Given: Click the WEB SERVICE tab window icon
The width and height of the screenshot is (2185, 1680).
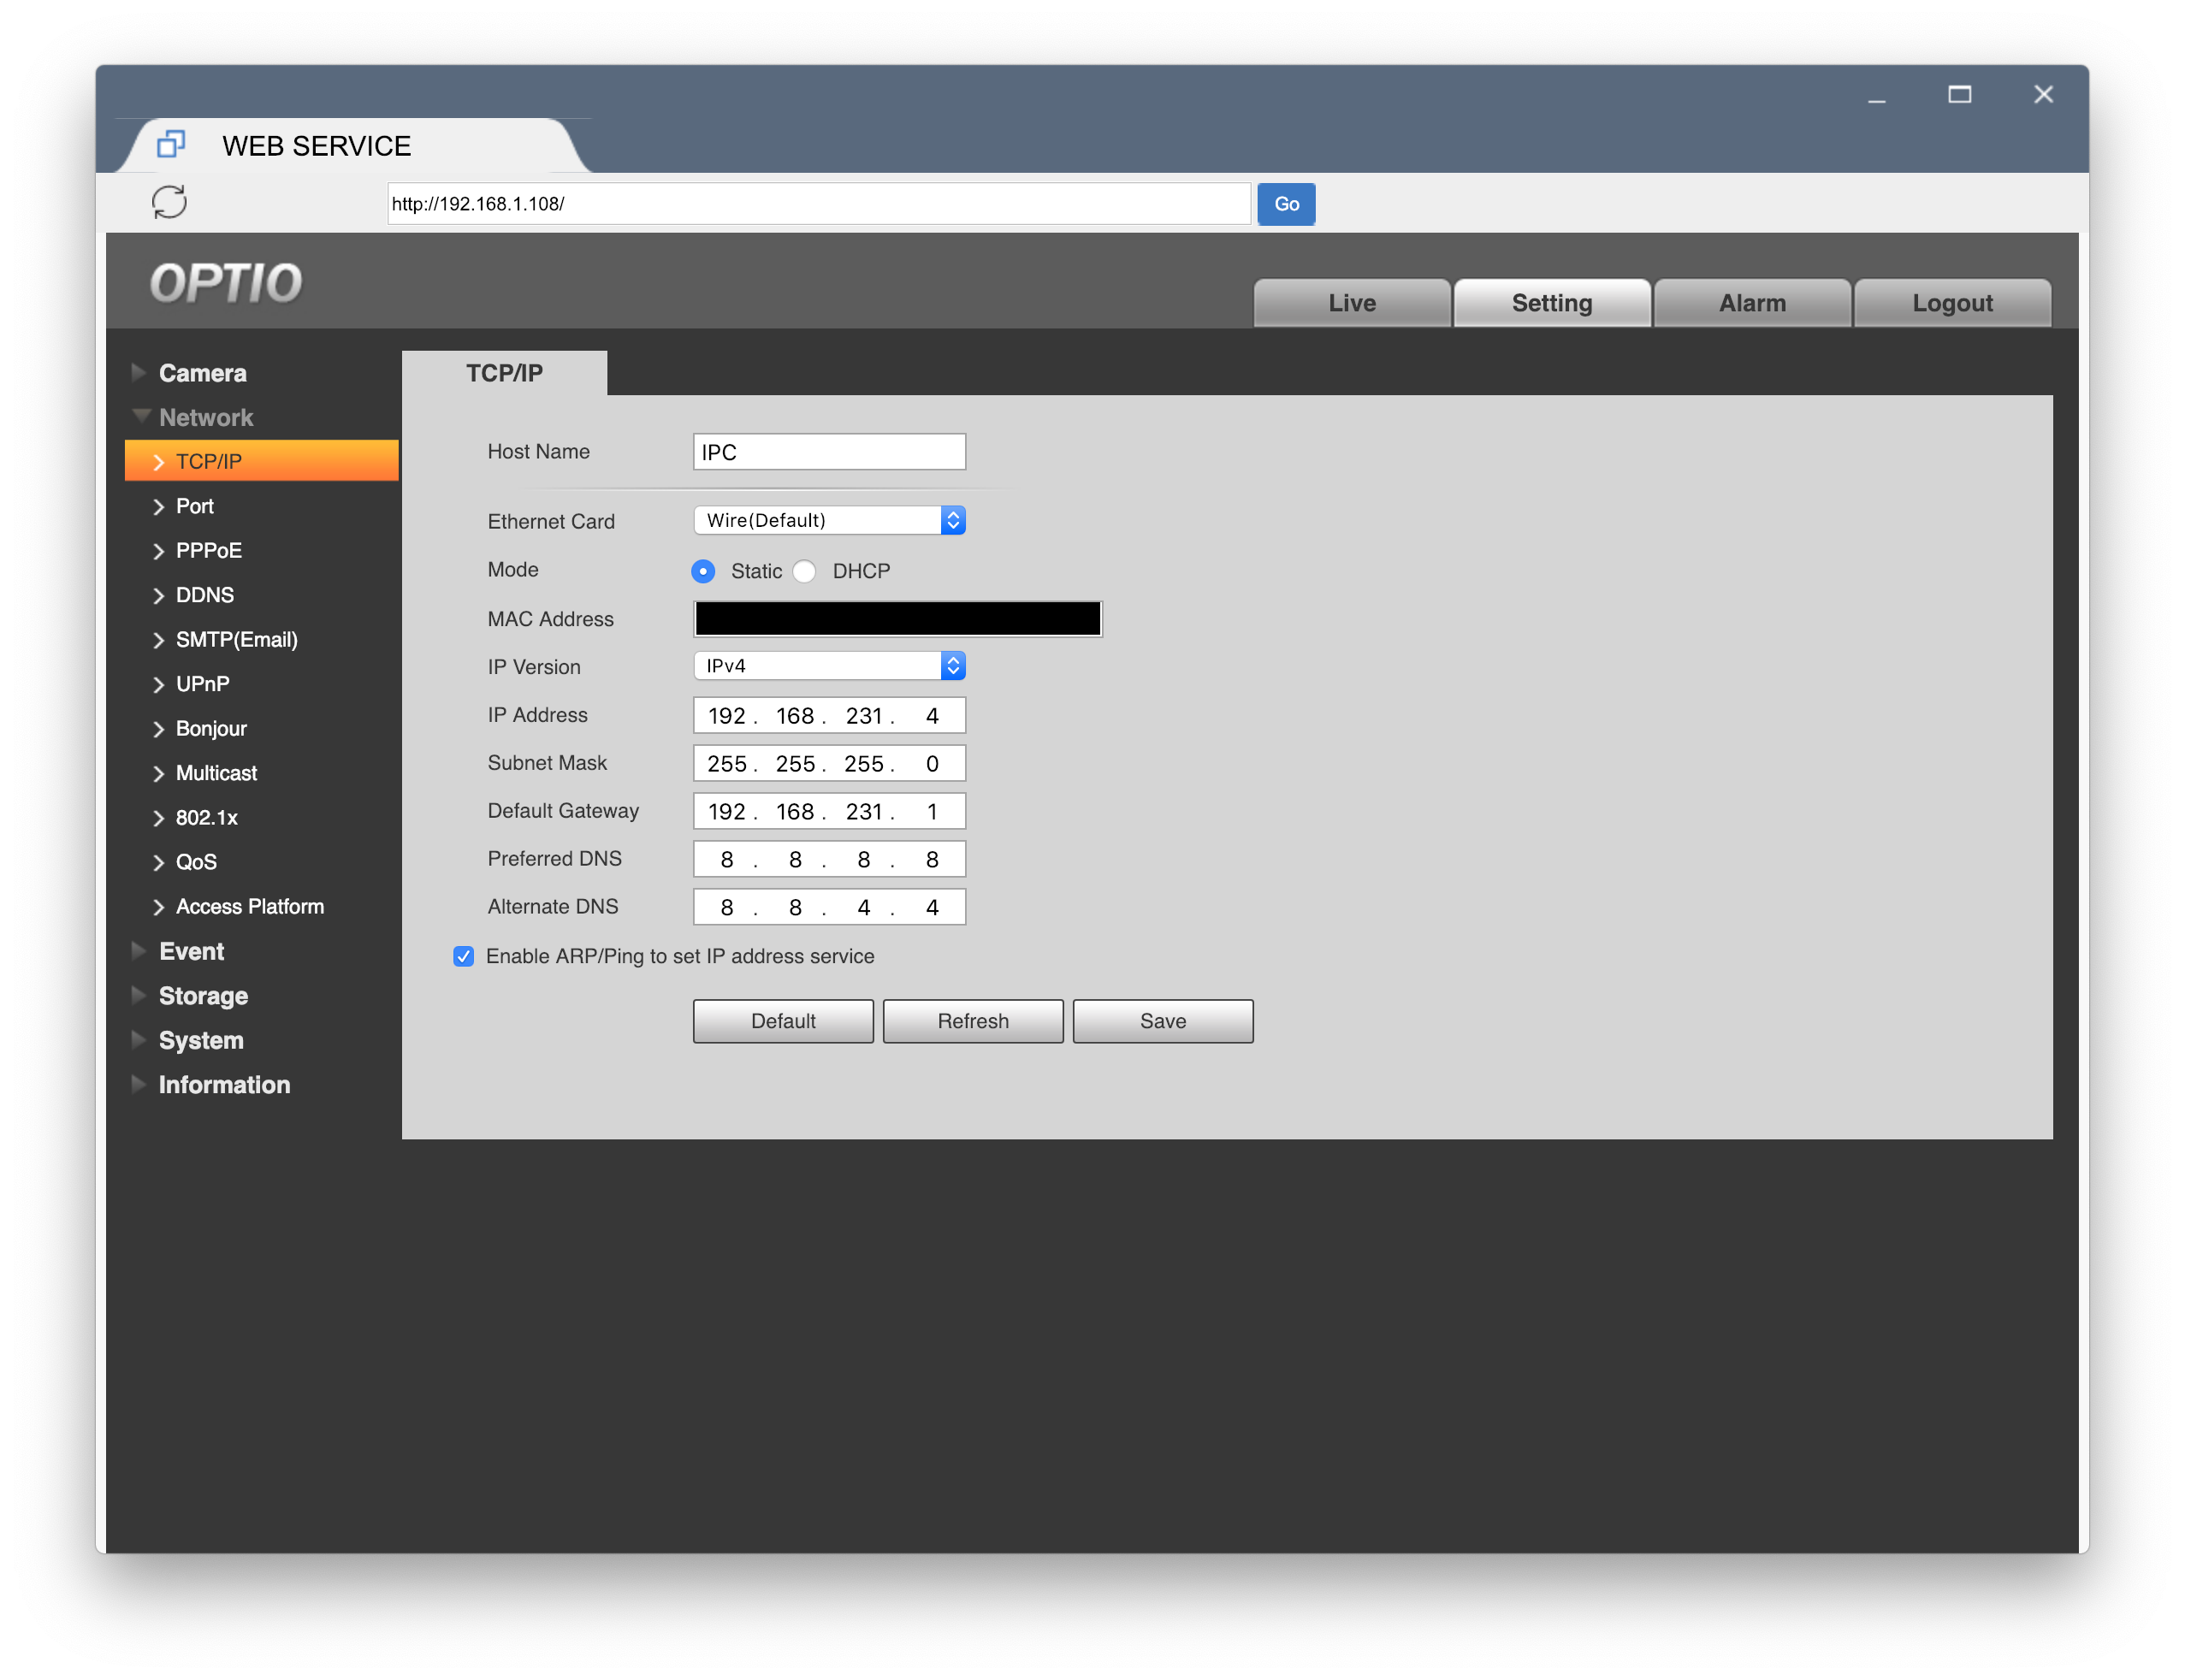Looking at the screenshot, I should click(171, 145).
